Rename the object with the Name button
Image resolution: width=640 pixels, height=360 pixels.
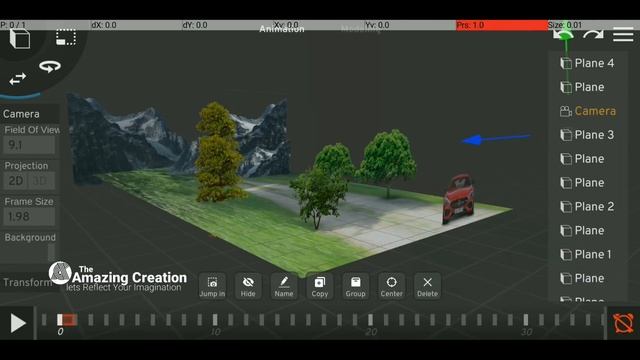[284, 287]
